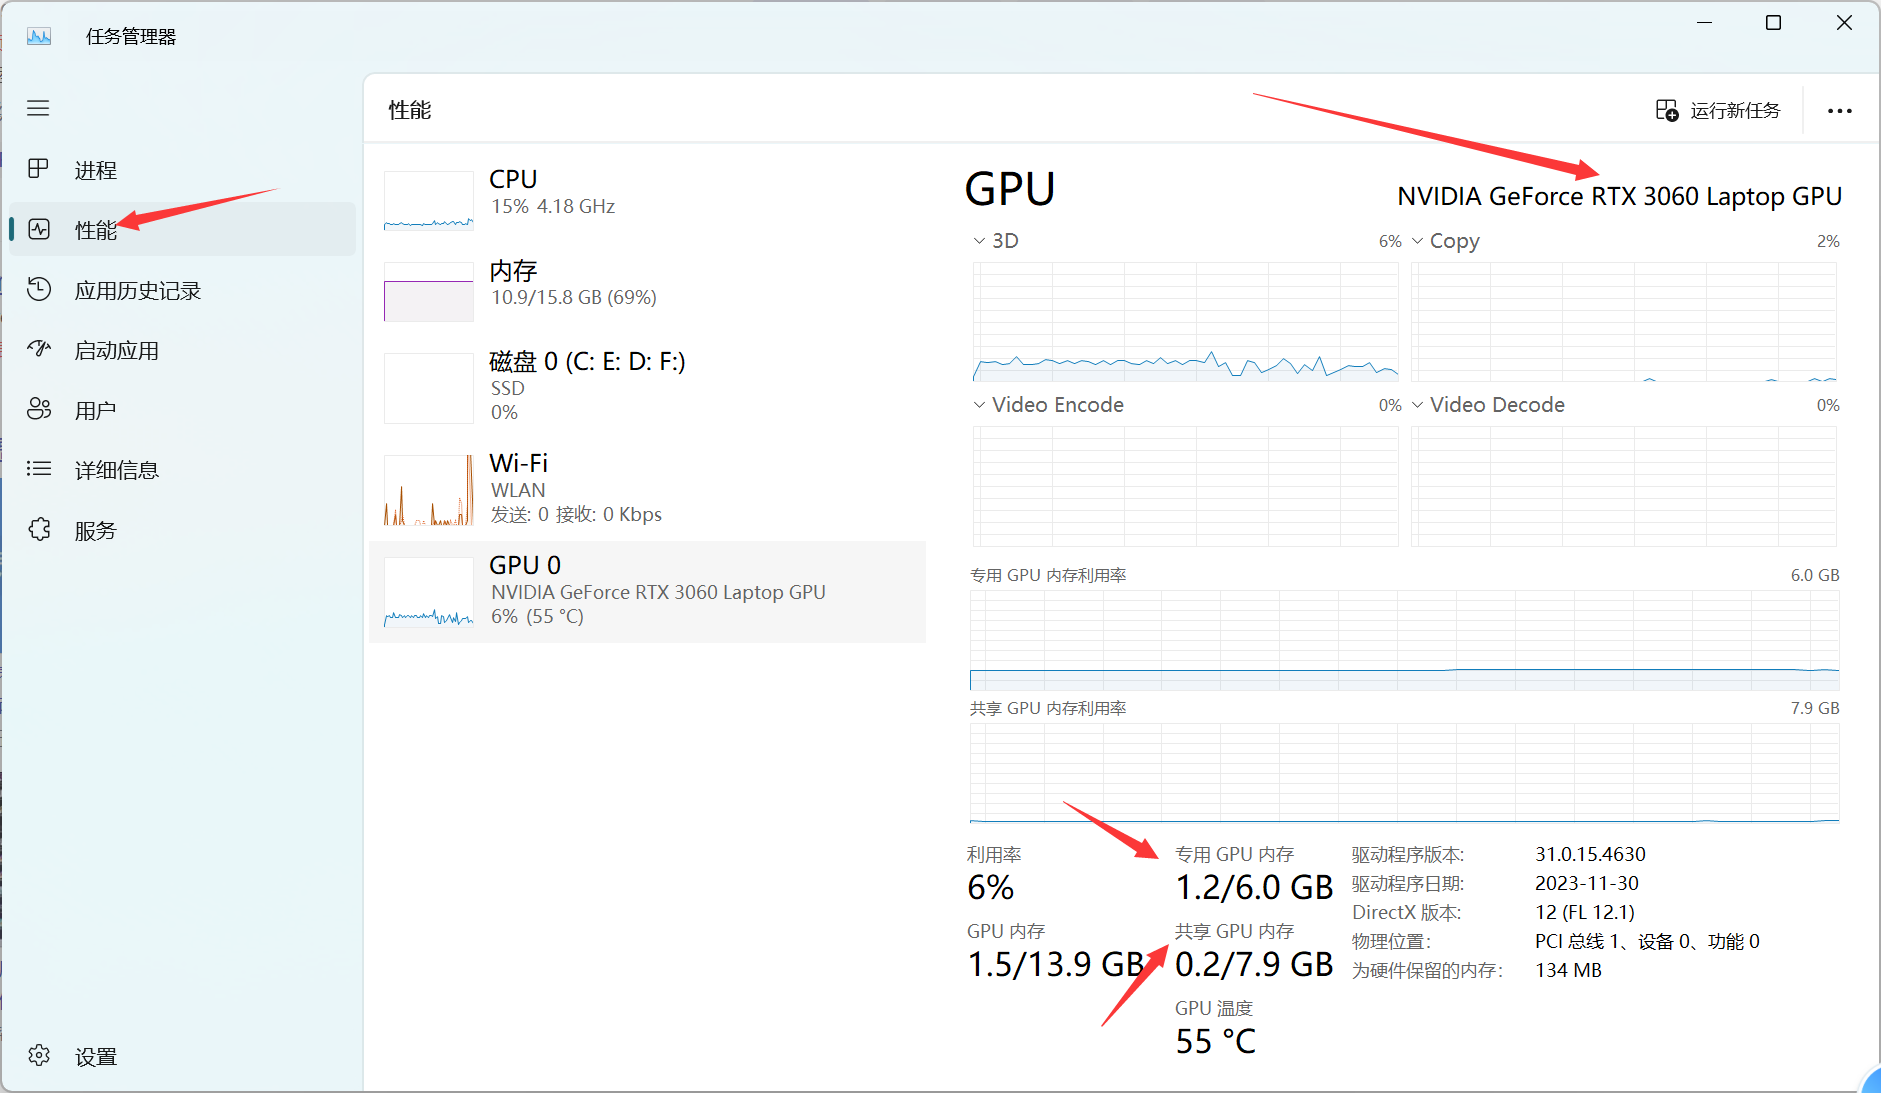Click the Task Manager app icon in title bar
This screenshot has height=1093, width=1881.
[39, 37]
